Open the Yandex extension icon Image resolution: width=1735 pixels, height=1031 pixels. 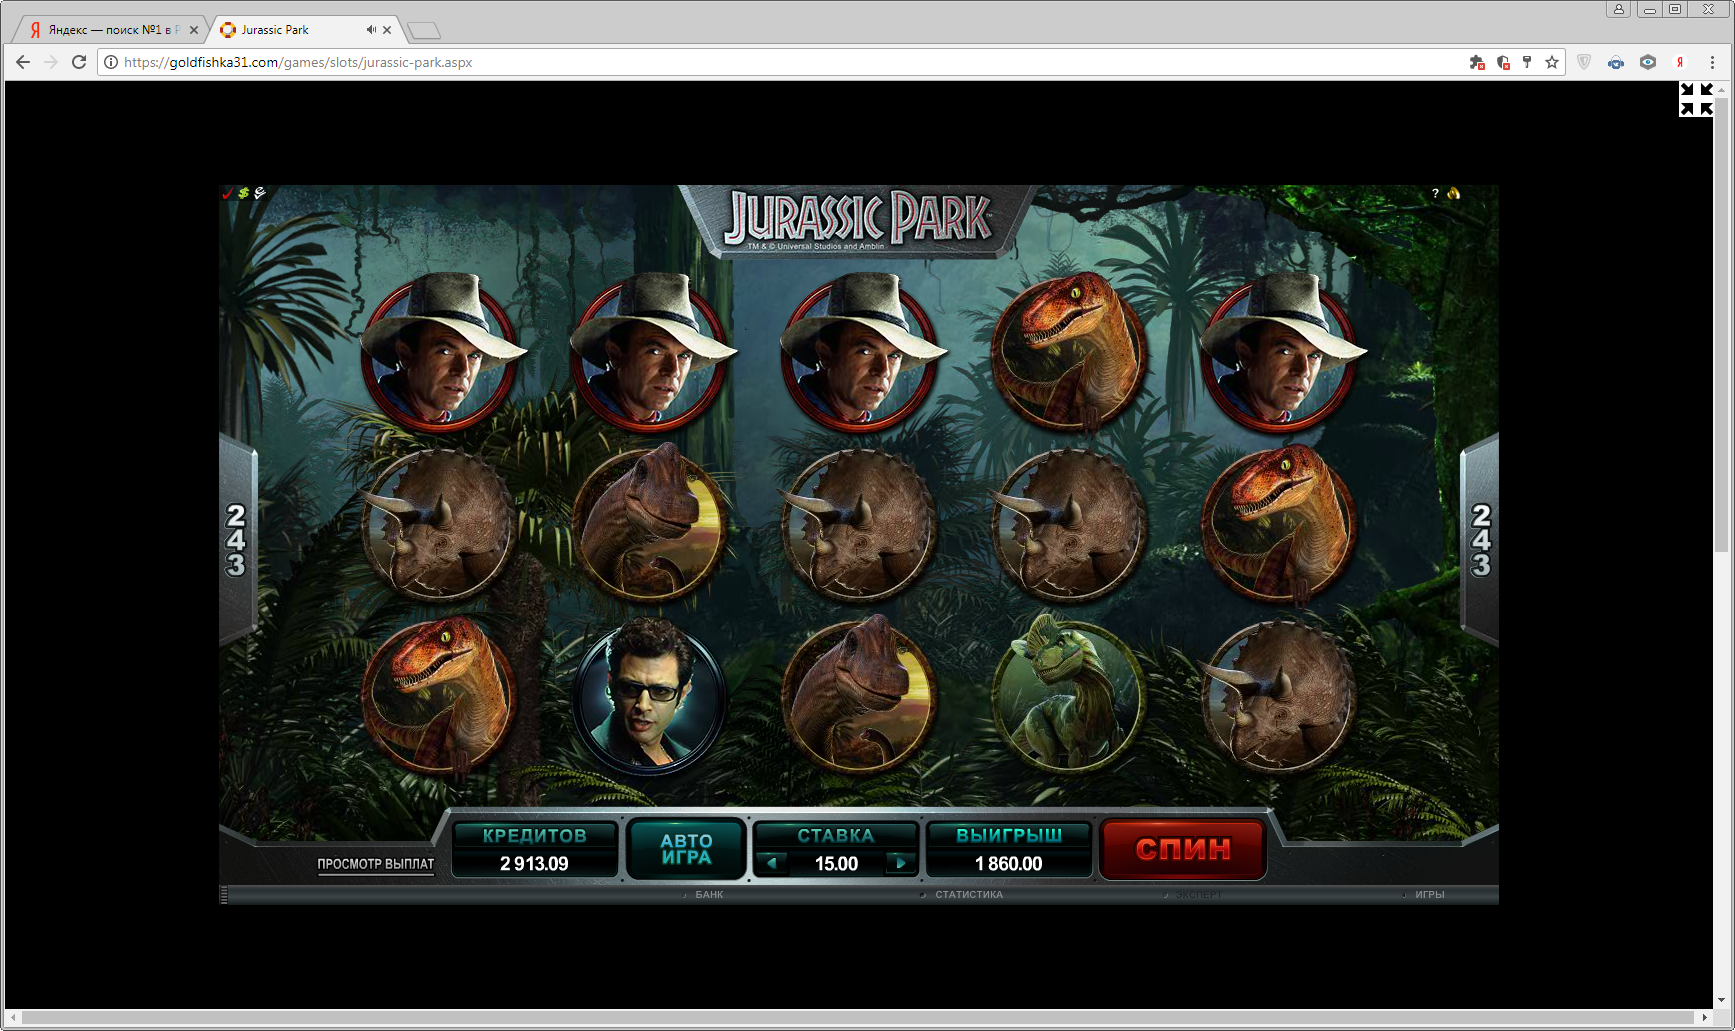[x=1680, y=62]
